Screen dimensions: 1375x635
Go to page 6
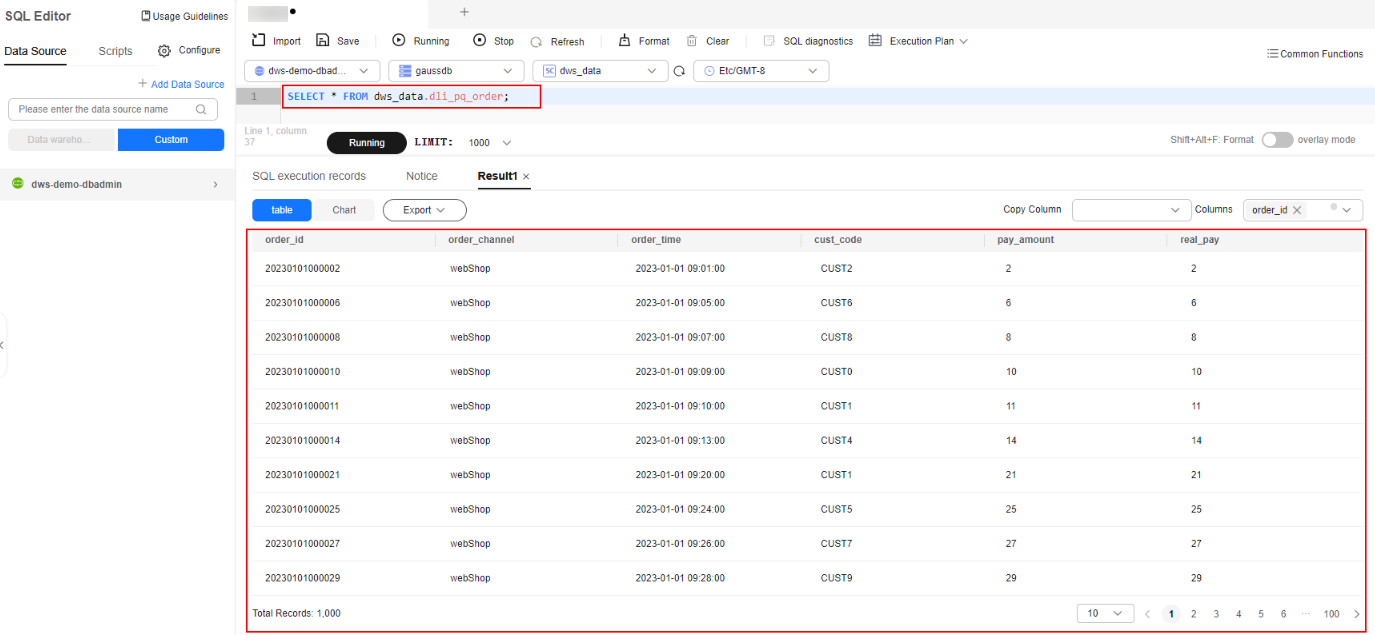[1284, 614]
